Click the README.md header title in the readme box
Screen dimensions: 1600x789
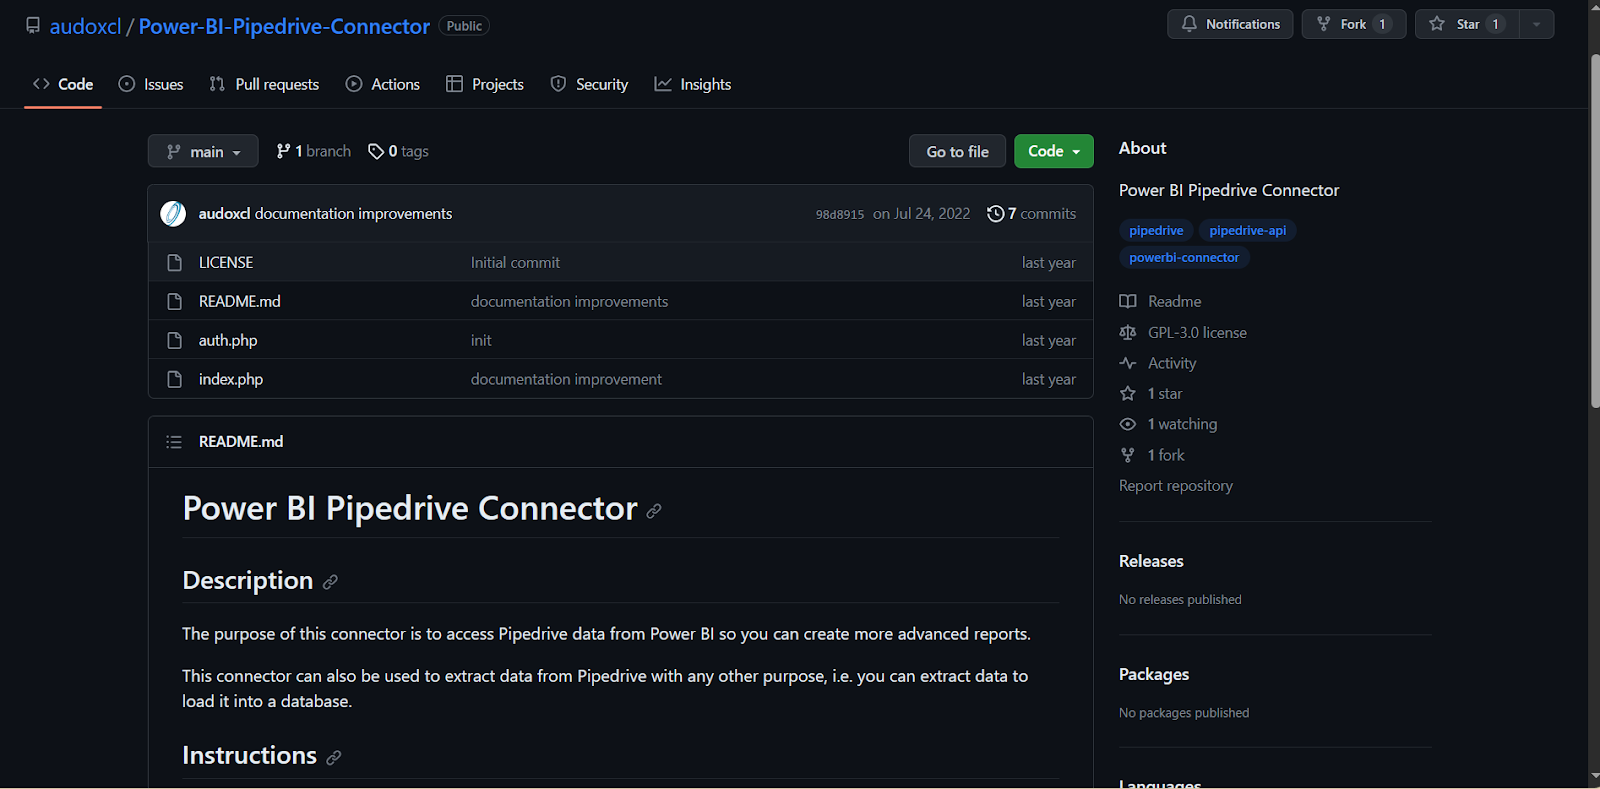[241, 441]
